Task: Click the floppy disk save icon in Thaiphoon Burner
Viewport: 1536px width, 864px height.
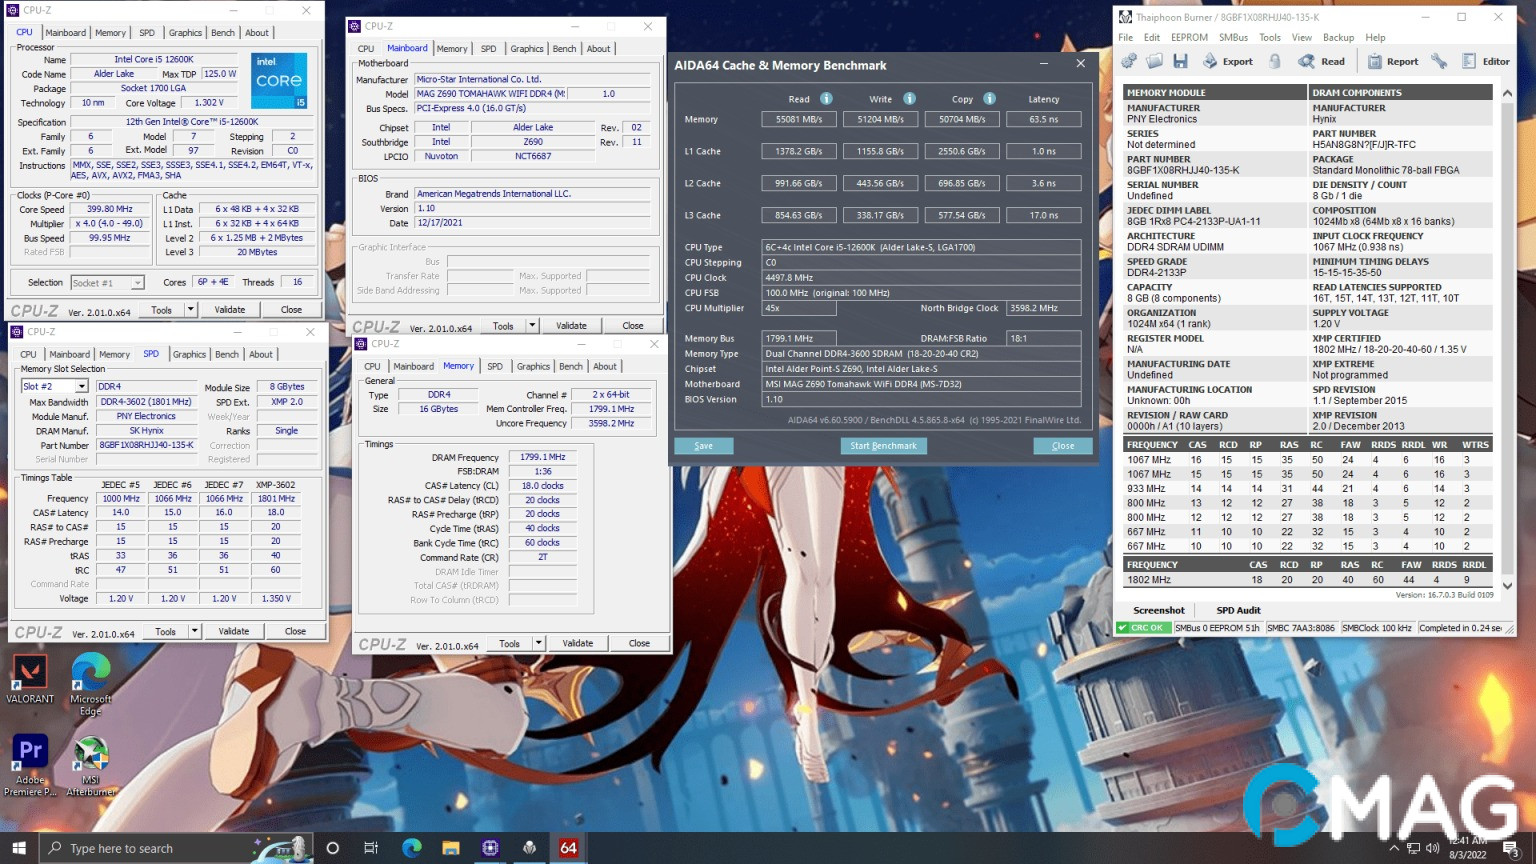Action: pos(1180,61)
